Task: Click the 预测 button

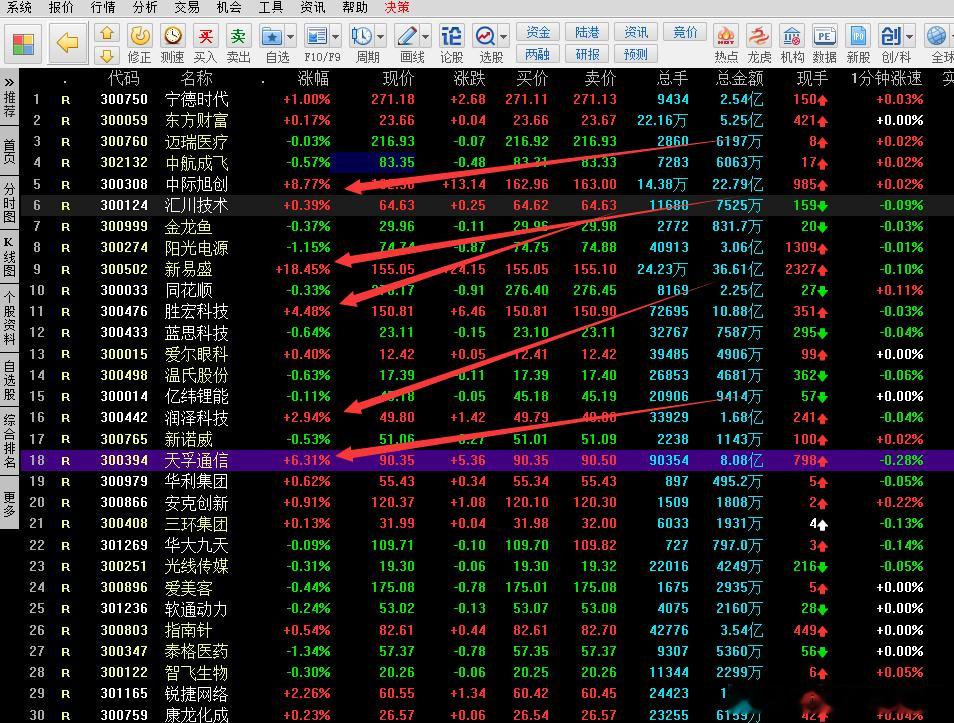Action: (x=636, y=55)
